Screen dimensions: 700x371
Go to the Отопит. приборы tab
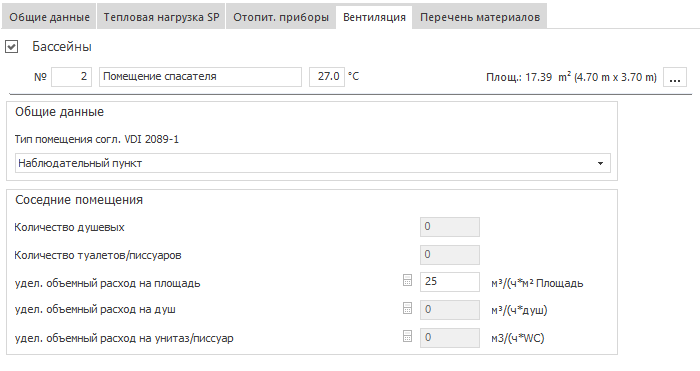(x=281, y=17)
